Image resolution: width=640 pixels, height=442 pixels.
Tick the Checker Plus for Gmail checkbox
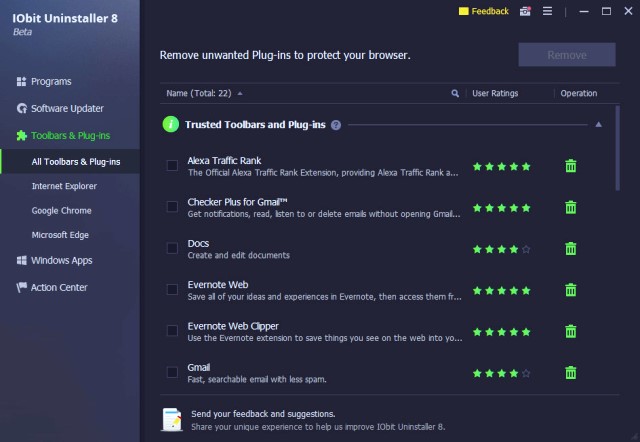click(172, 207)
